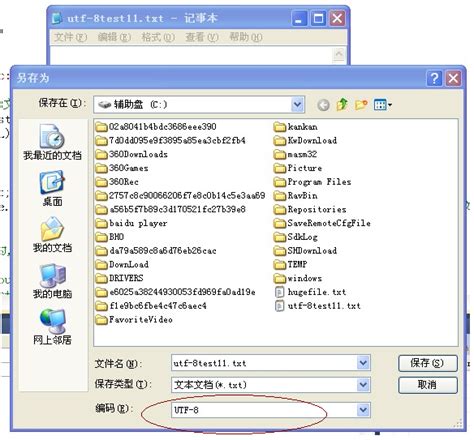Screen dimensions: 474x440
Task: Select the hugefile.txt file
Action: point(311,292)
